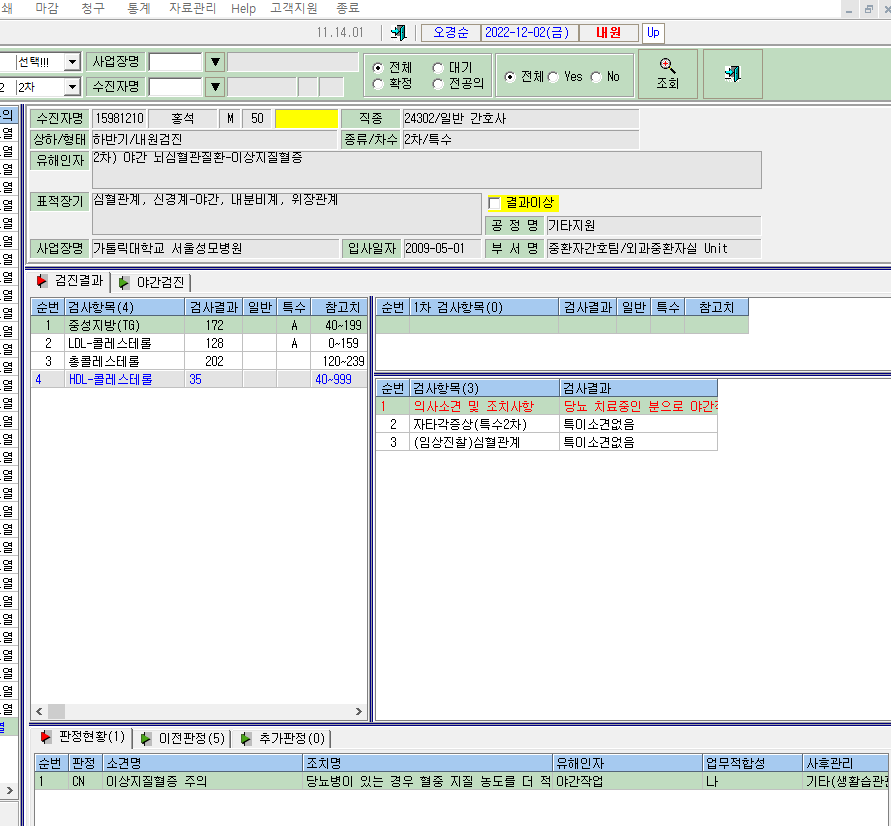Click the 조회 magnifier search button
The height and width of the screenshot is (826, 891).
(668, 74)
